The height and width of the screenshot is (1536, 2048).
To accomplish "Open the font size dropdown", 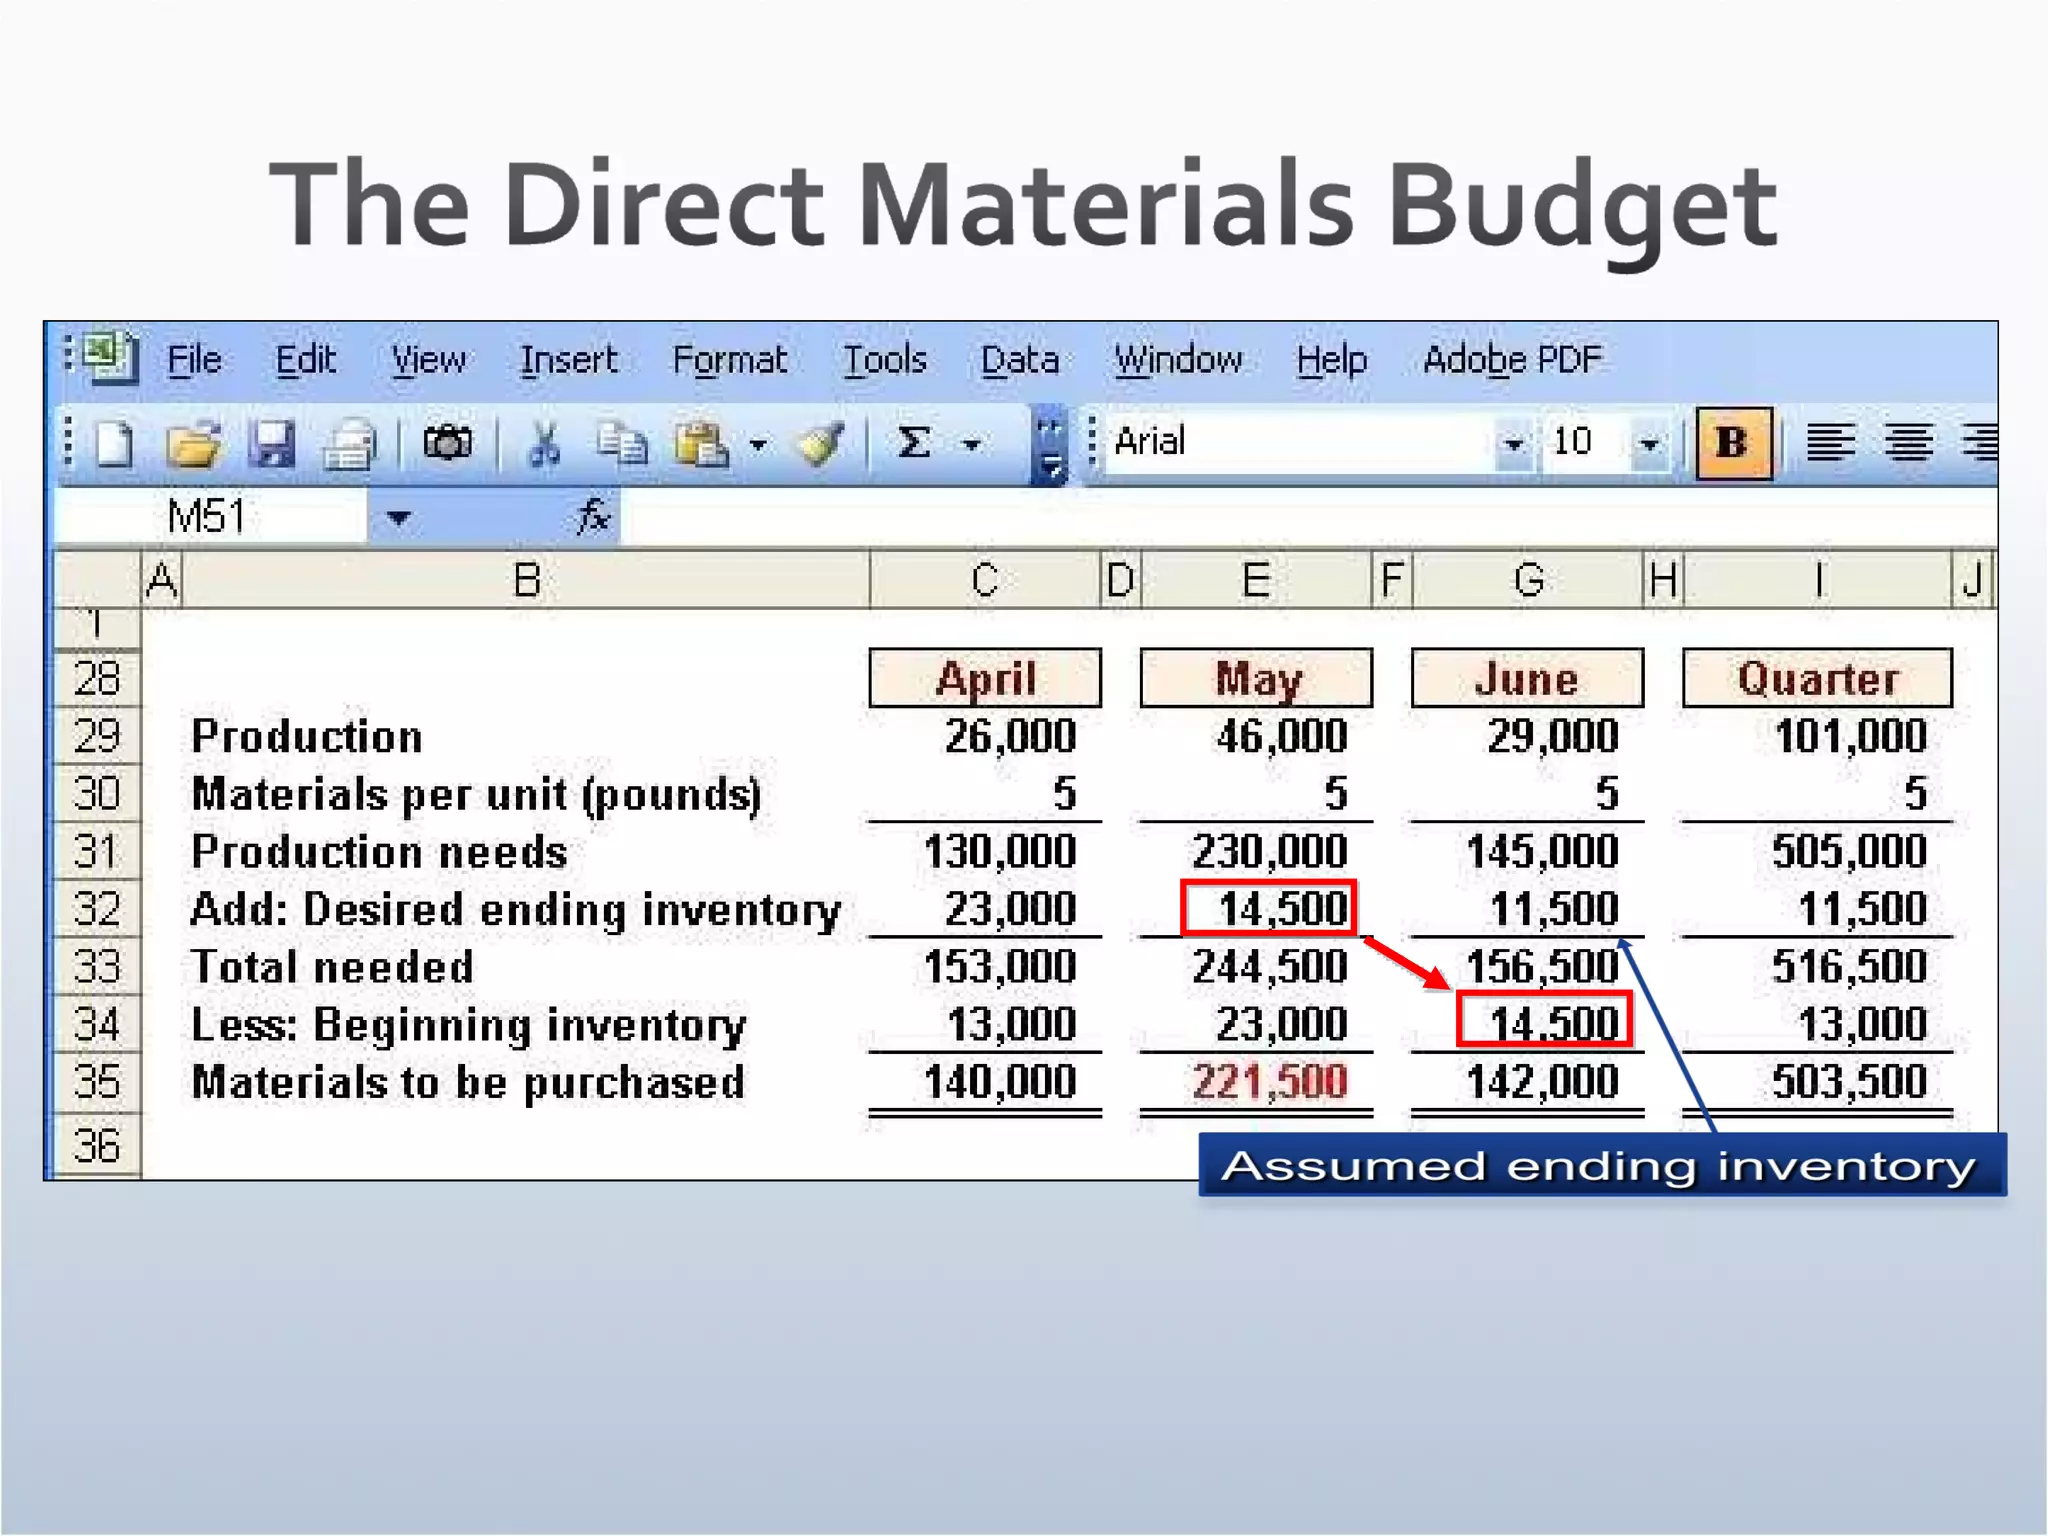I will point(1649,443).
